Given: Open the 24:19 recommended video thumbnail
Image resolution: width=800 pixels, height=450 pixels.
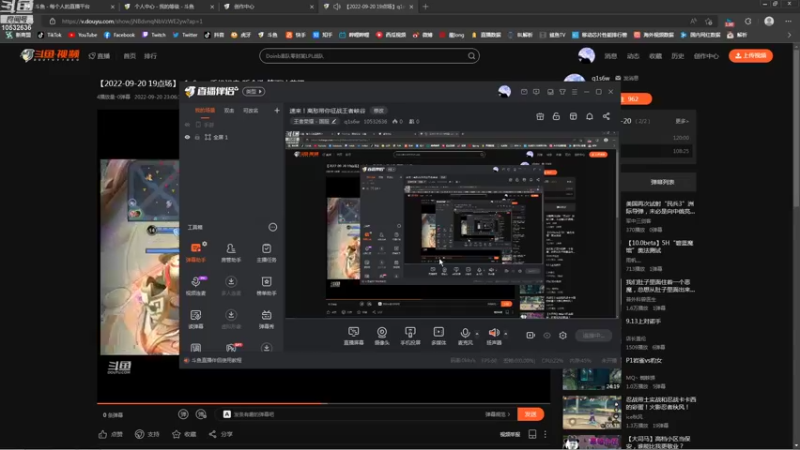Looking at the screenshot, I should [592, 379].
